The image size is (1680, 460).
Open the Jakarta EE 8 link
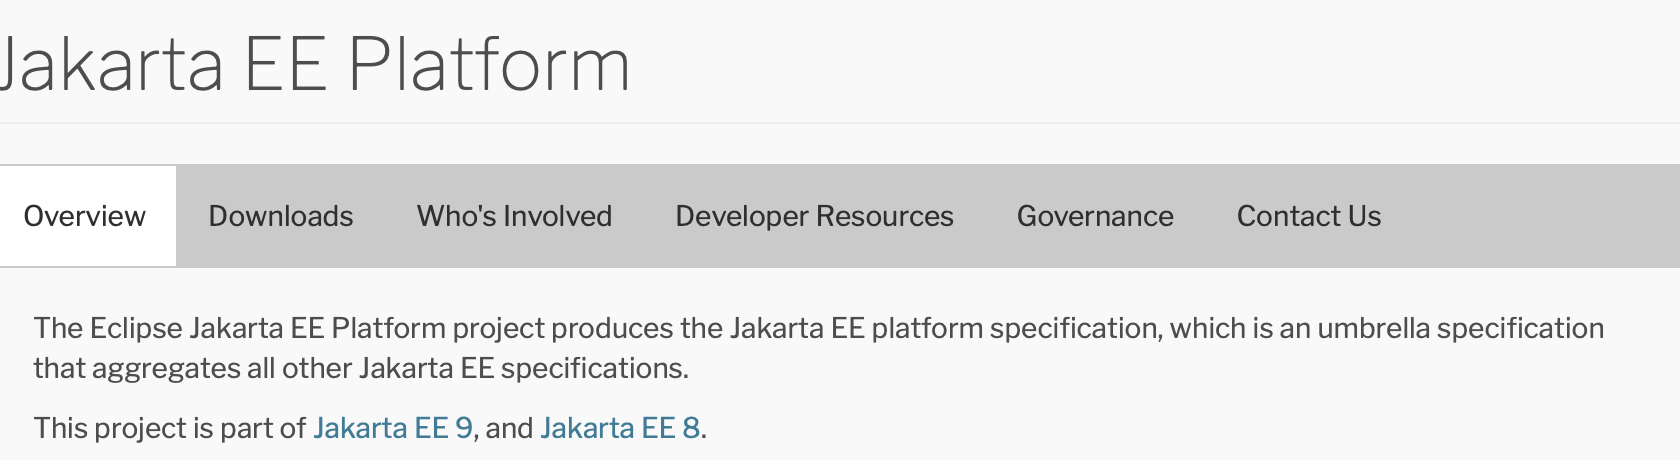pyautogui.click(x=620, y=428)
